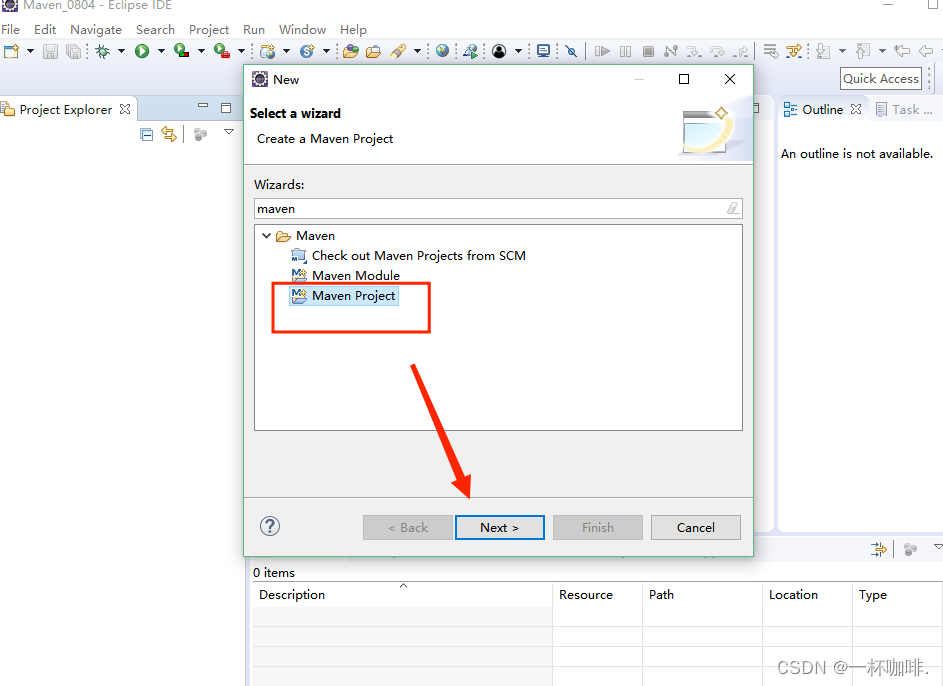Click the Suspend pause icon
Screen dimensions: 943x686
625,51
